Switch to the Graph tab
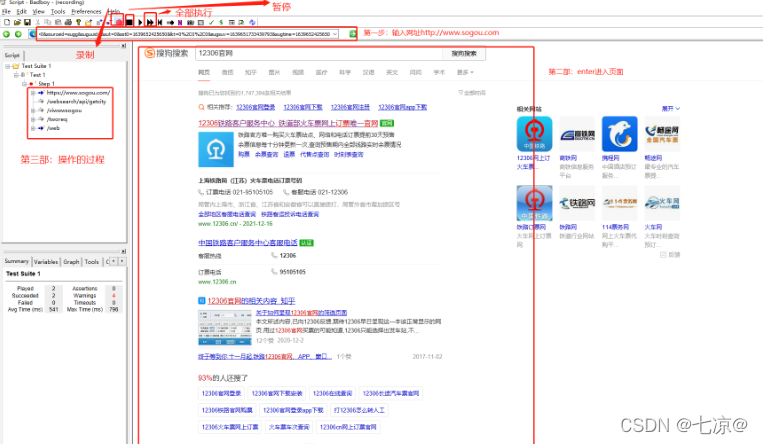 pyautogui.click(x=71, y=261)
